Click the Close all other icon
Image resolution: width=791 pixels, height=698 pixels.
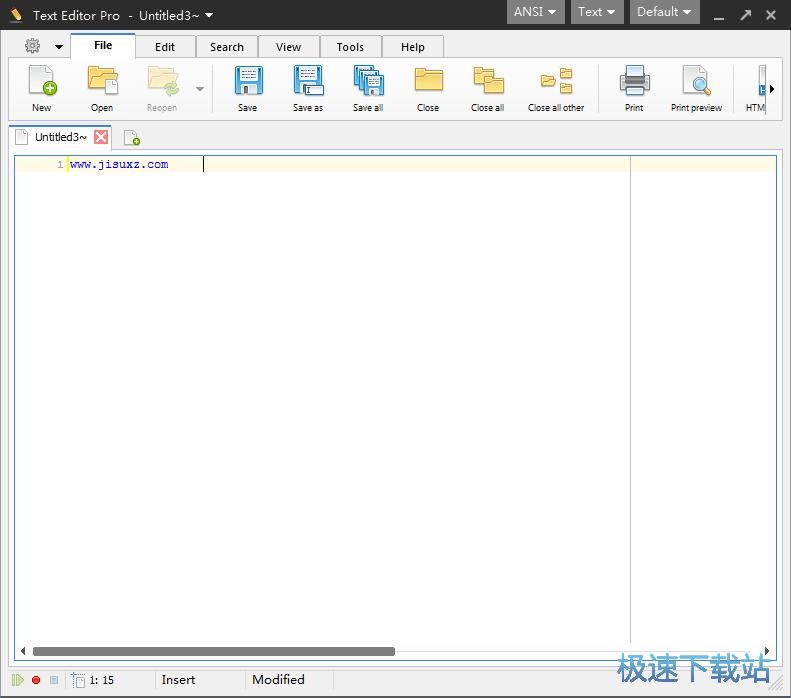(556, 82)
